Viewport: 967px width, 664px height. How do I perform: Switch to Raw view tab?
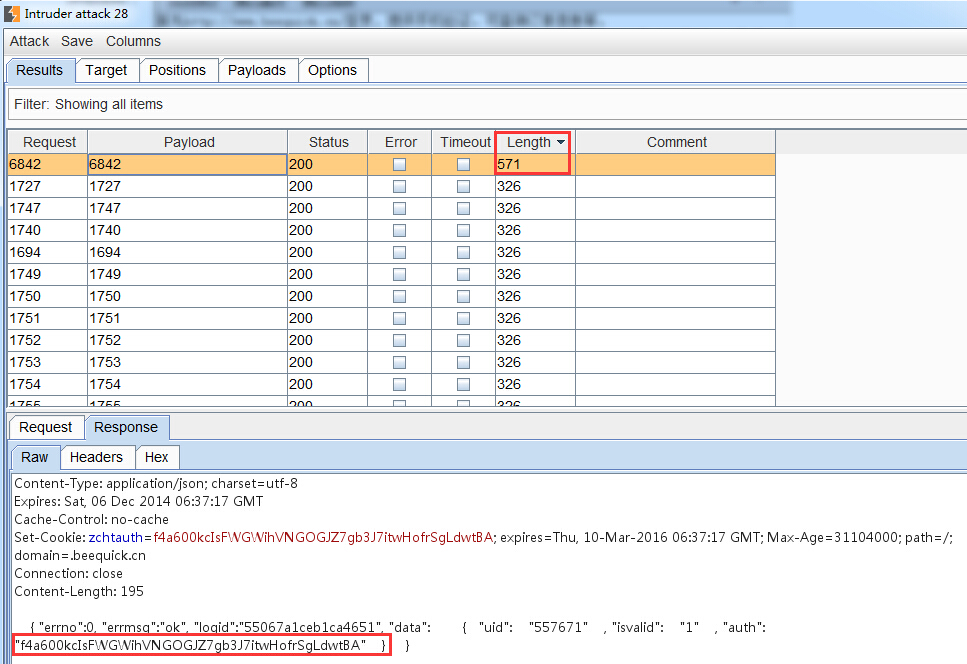[35, 457]
